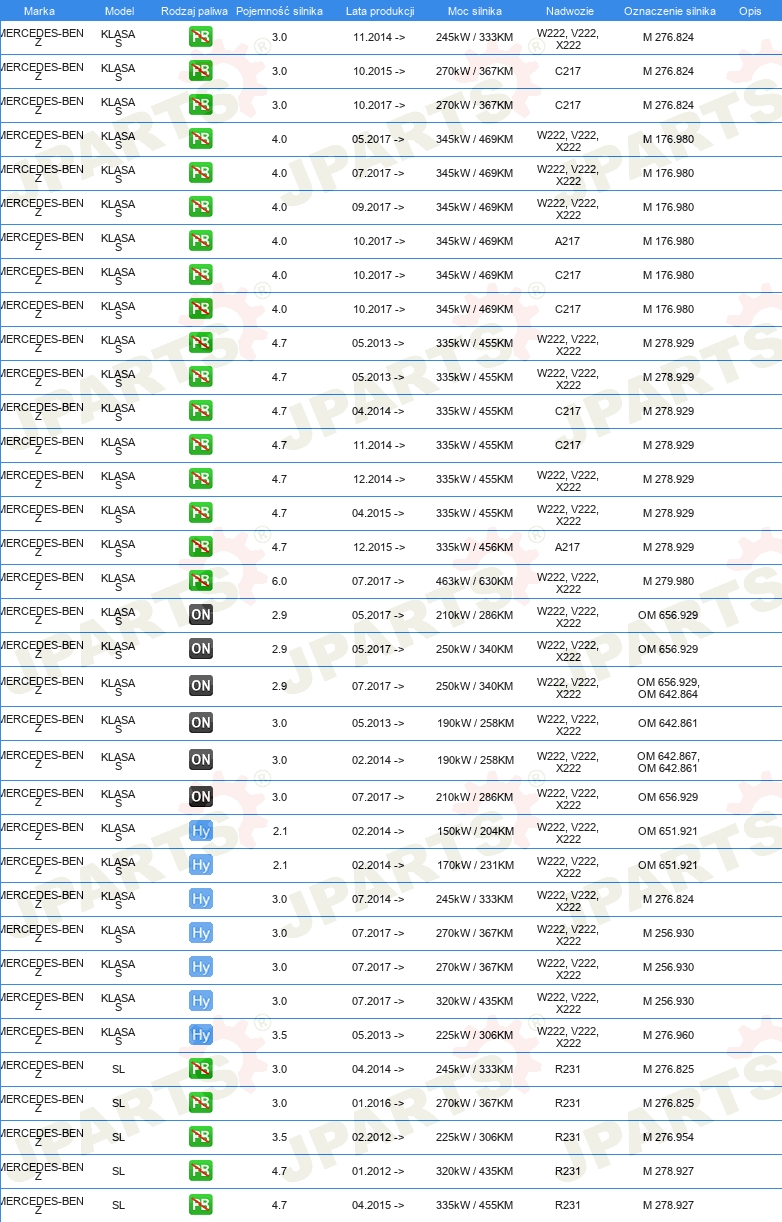Select the petrol icon in the 12.2014 row
The width and height of the screenshot is (782, 1222).
201,479
